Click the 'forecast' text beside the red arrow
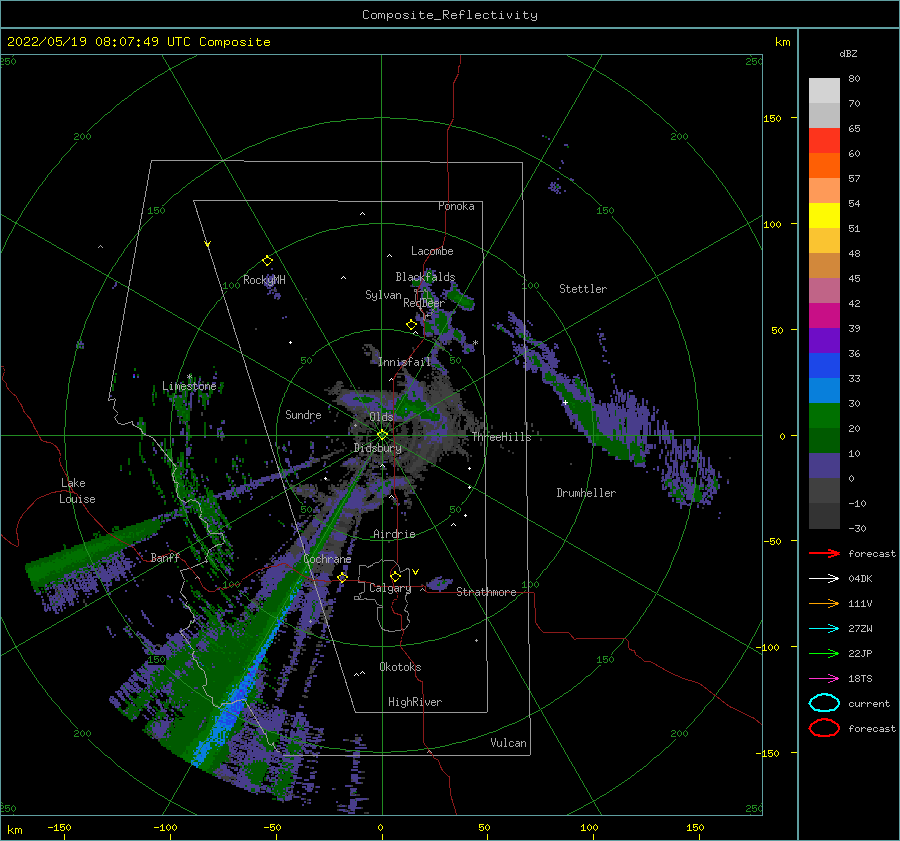 (872, 553)
